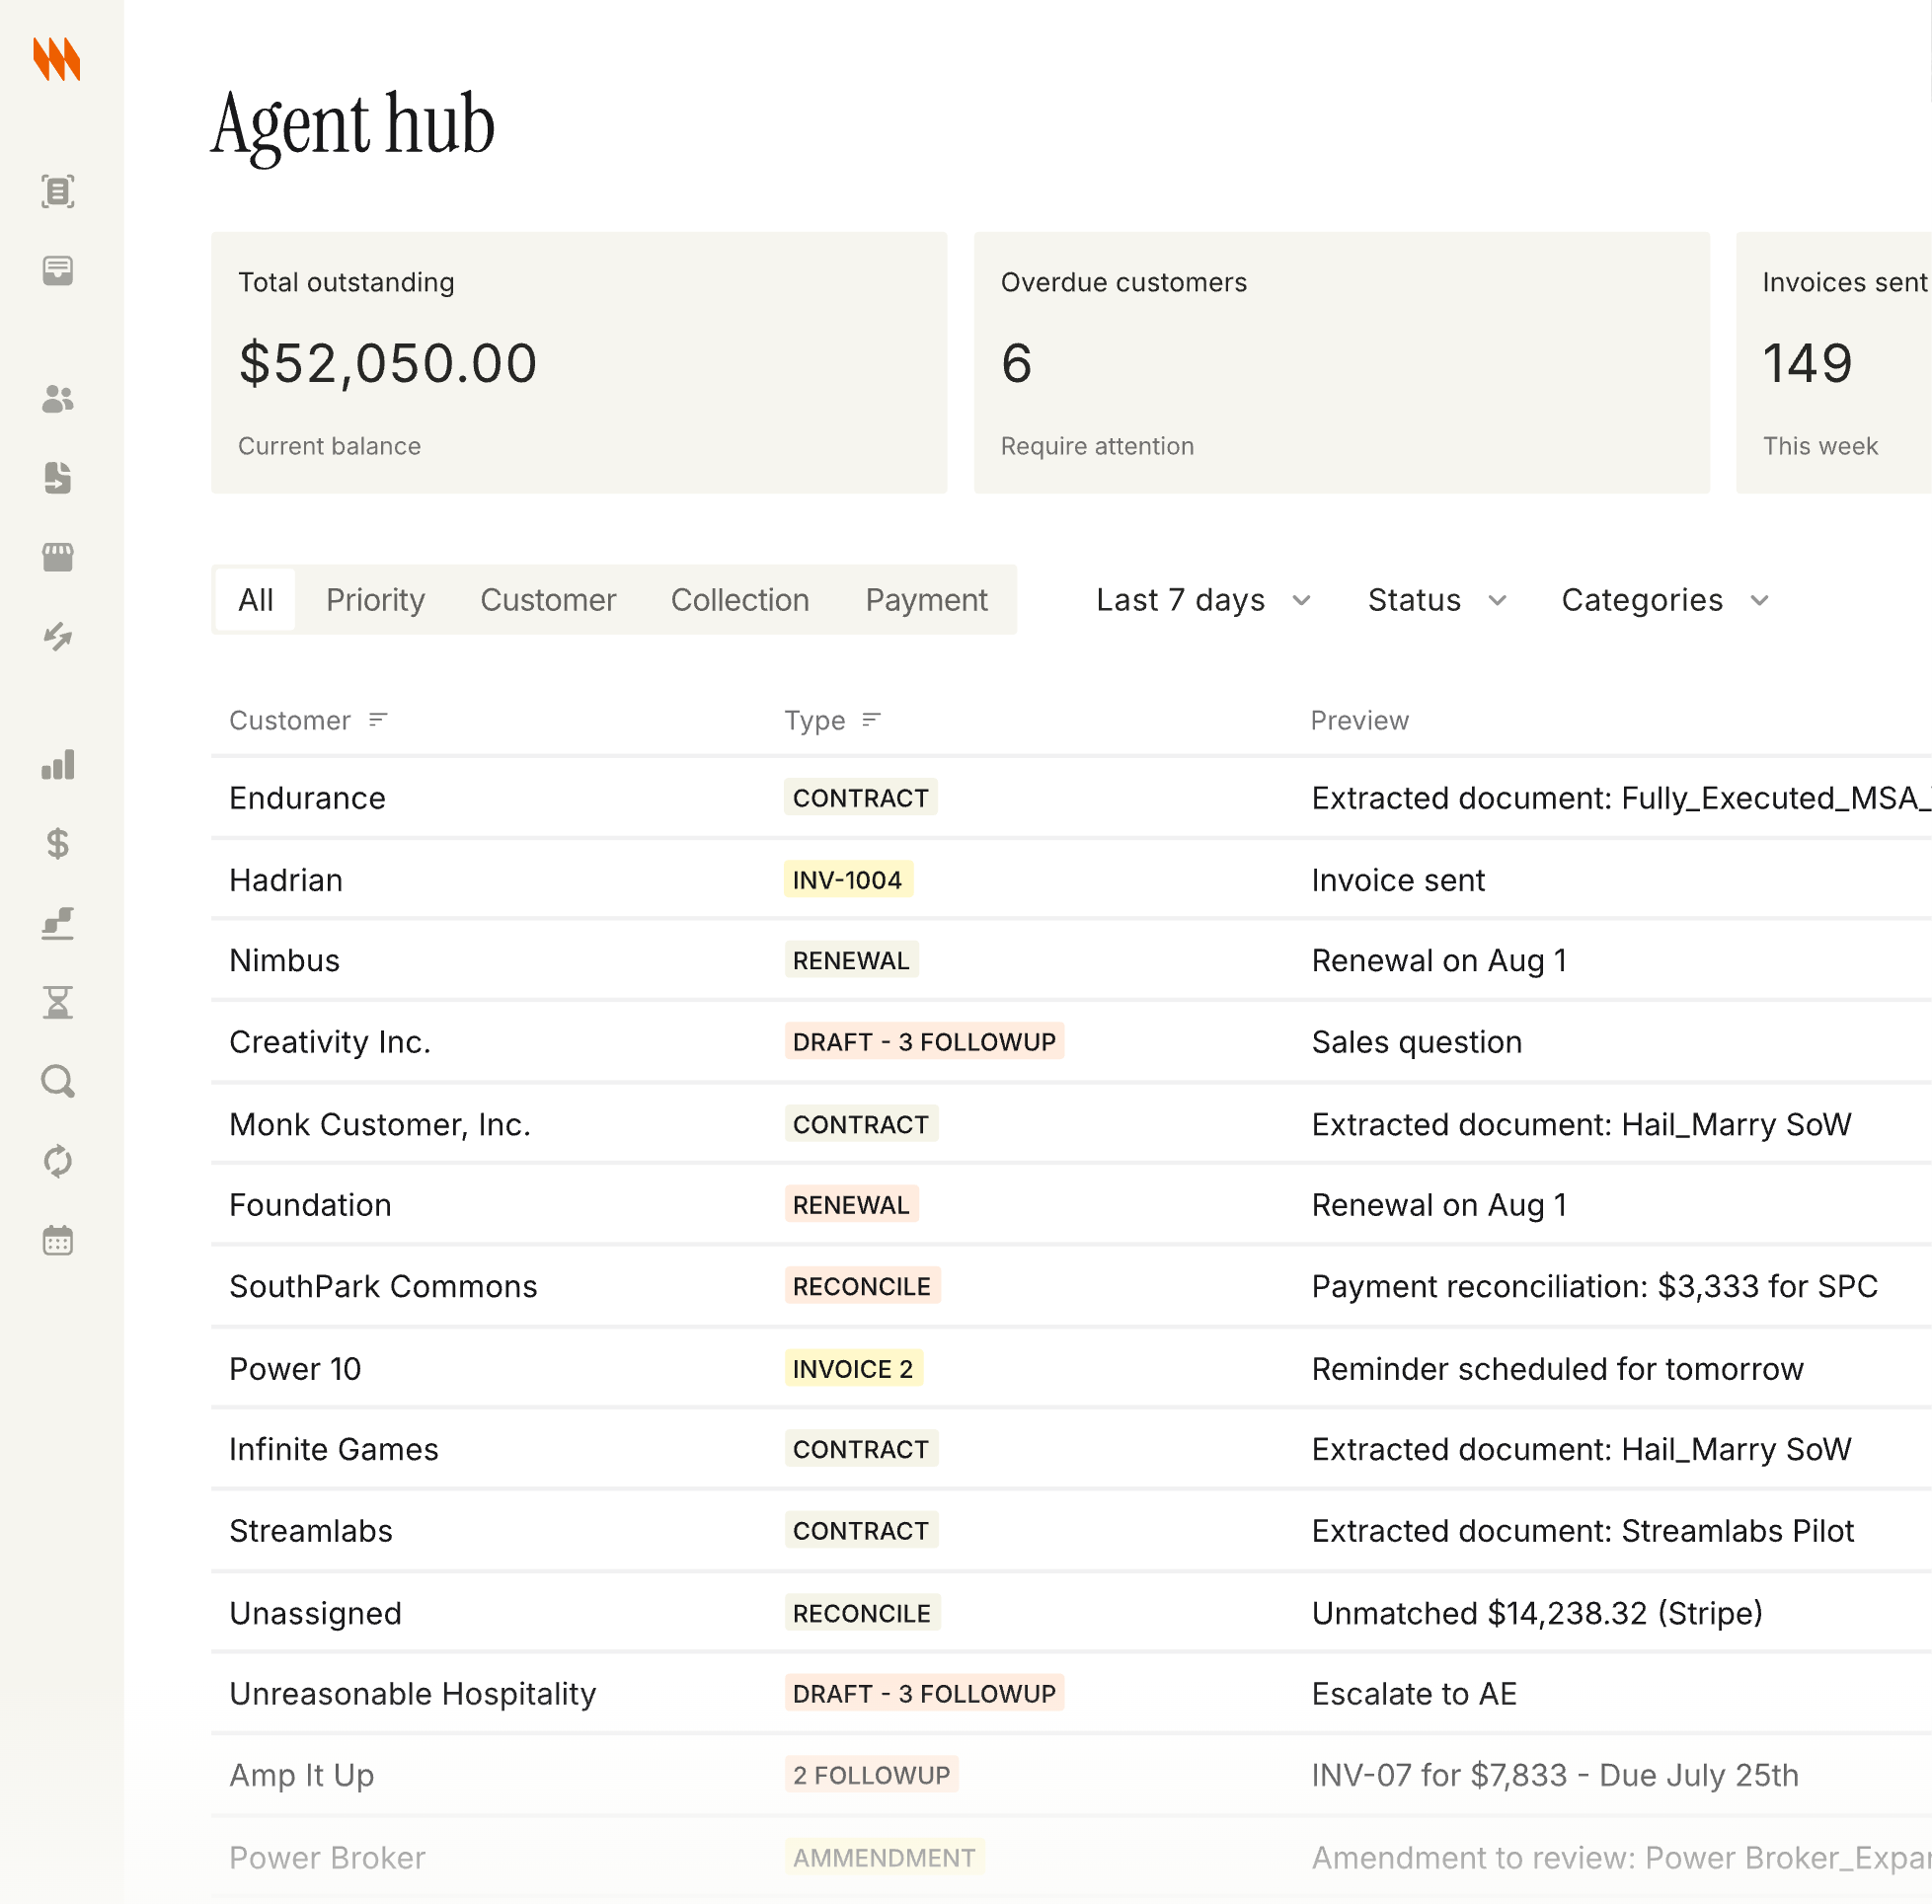This screenshot has width=1932, height=1904.
Task: Sort by the Customer column filter icon
Action: [x=377, y=720]
